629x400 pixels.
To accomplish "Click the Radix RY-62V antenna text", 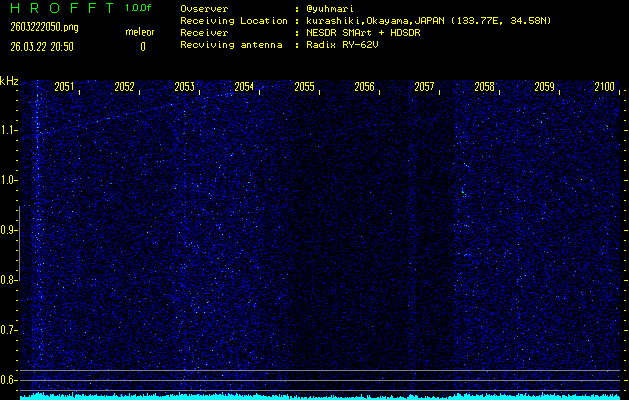I will 342,45.
